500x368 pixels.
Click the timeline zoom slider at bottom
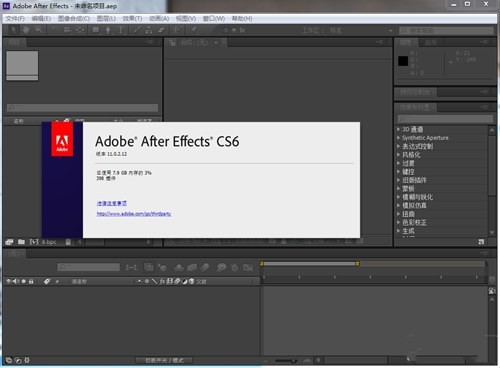286,360
